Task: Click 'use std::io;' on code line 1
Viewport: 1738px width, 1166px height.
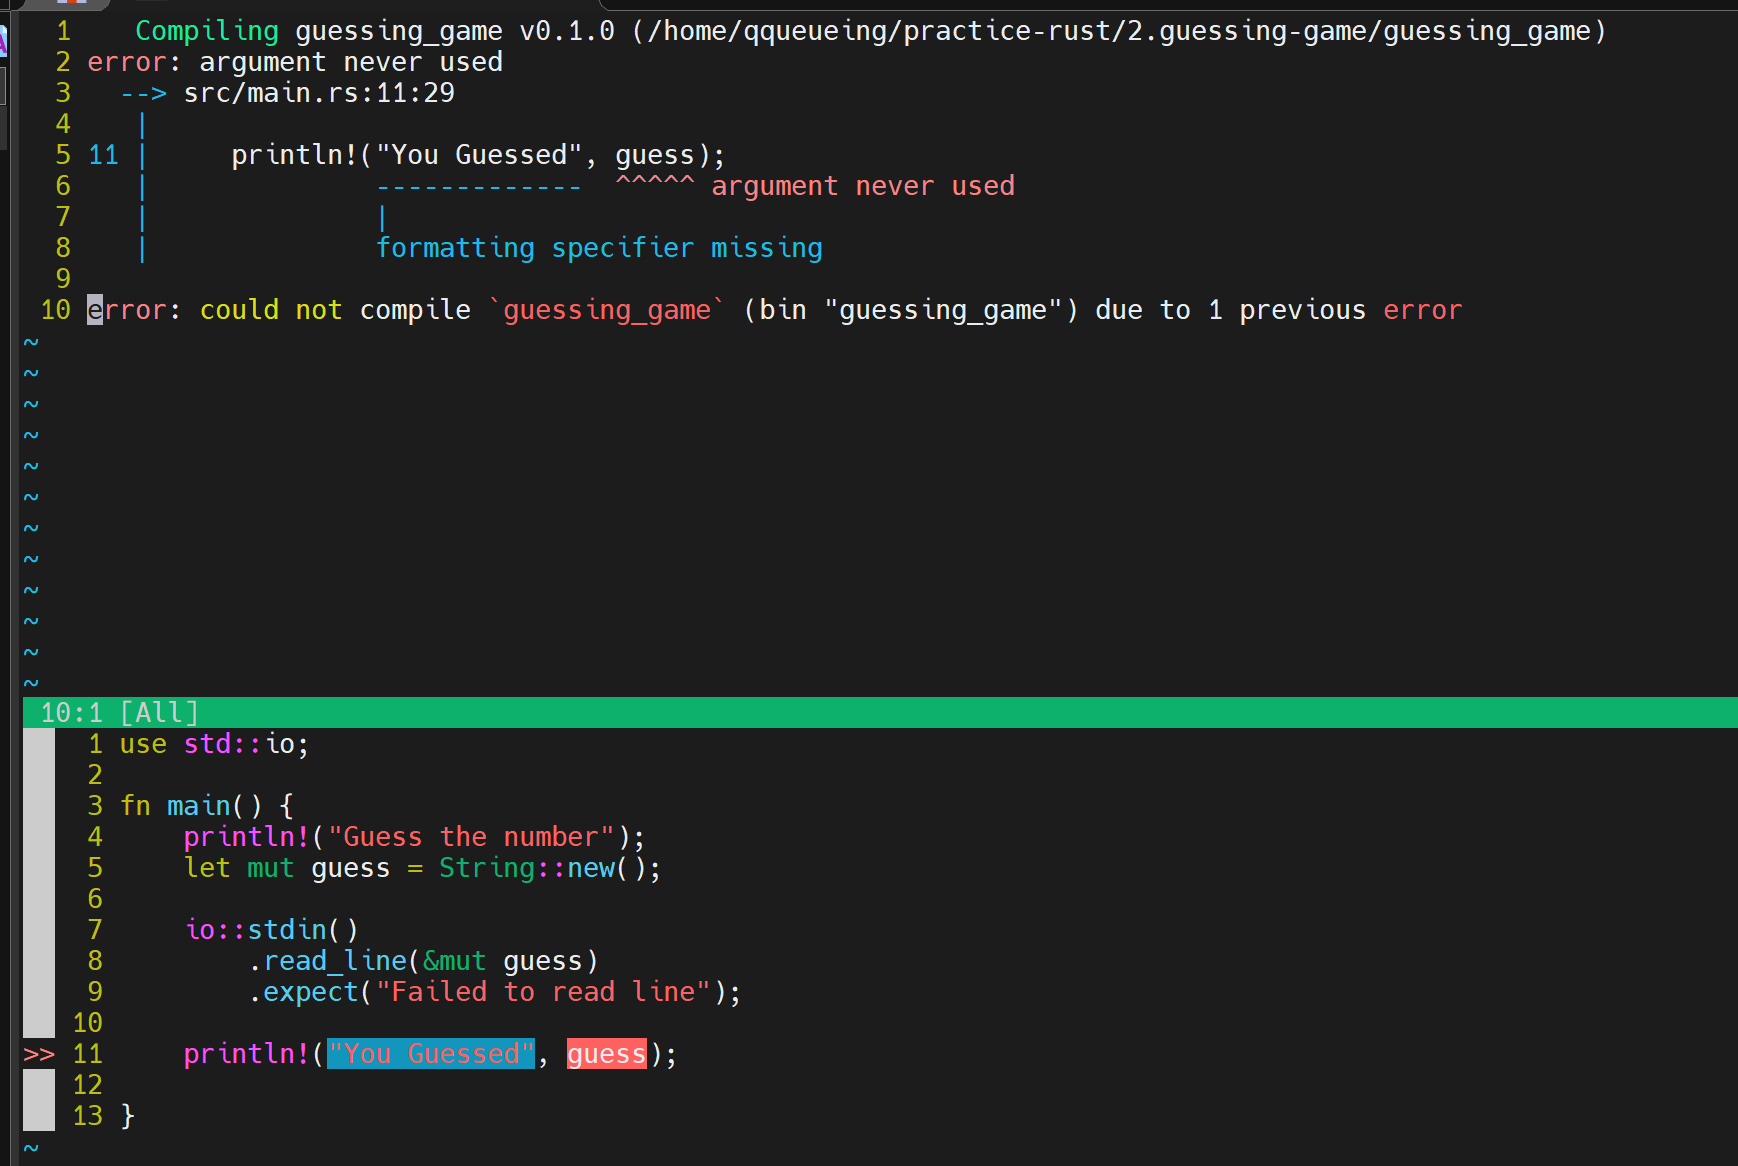Action: [x=214, y=744]
